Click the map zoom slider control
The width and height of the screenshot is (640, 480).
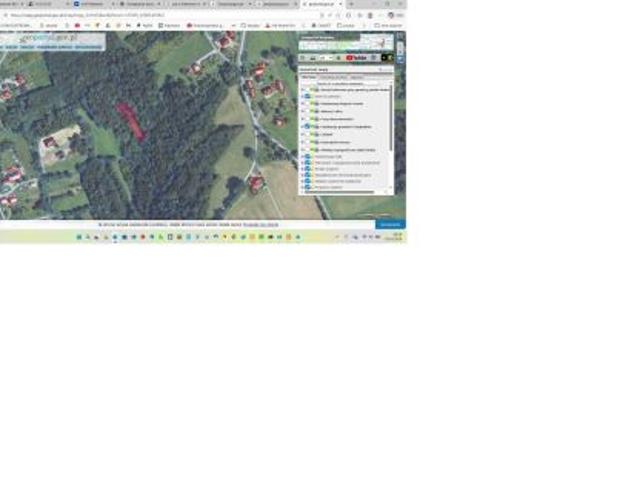pyautogui.click(x=400, y=49)
